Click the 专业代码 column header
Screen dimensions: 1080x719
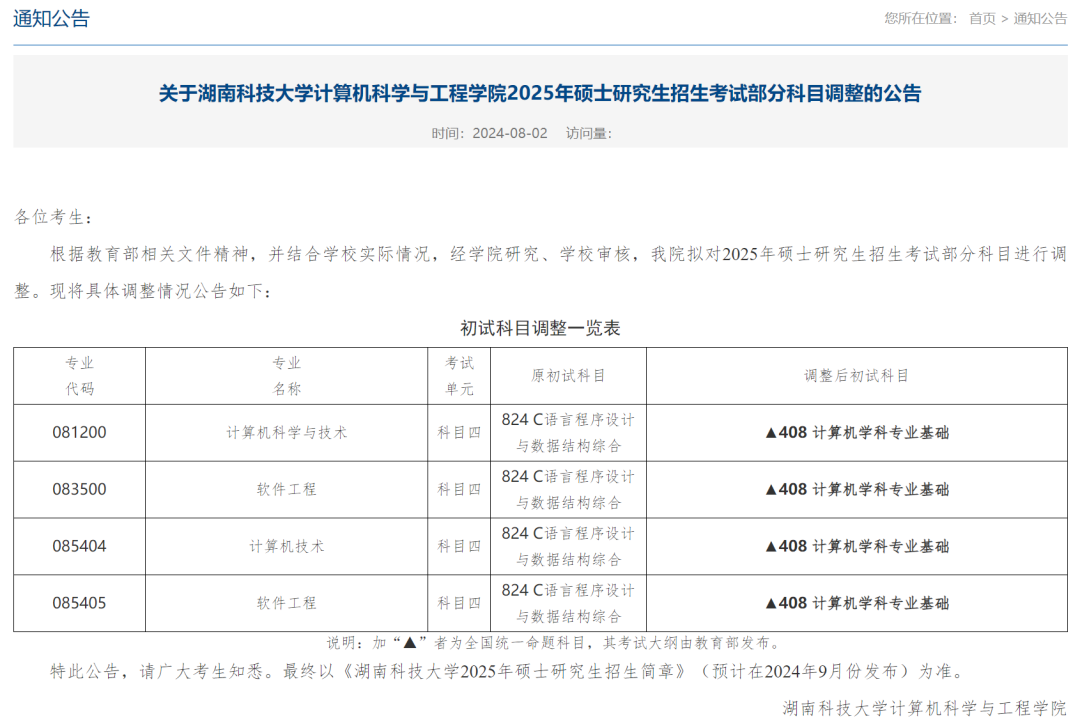79,375
